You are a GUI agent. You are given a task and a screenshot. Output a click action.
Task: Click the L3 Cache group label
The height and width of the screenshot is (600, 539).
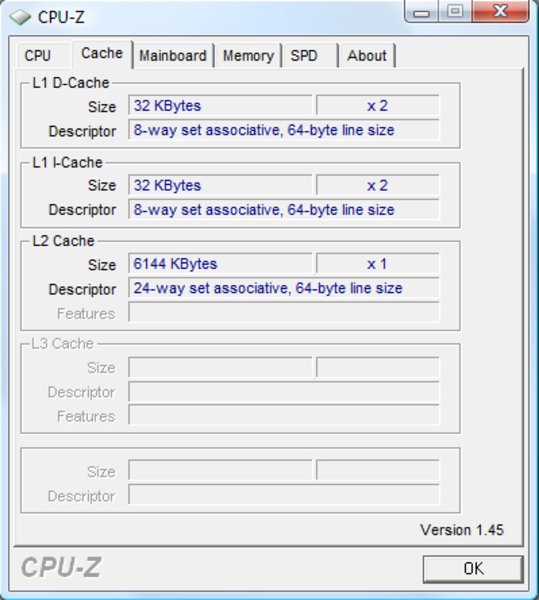tap(62, 344)
